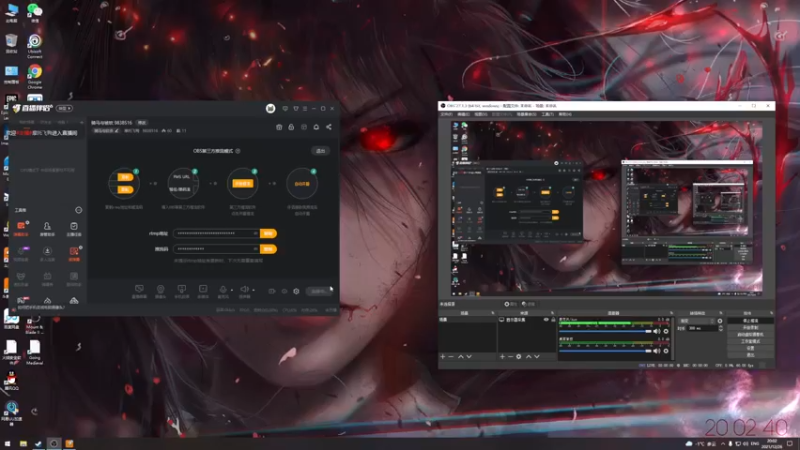Open Scene Collection menu in OBS

527,114
